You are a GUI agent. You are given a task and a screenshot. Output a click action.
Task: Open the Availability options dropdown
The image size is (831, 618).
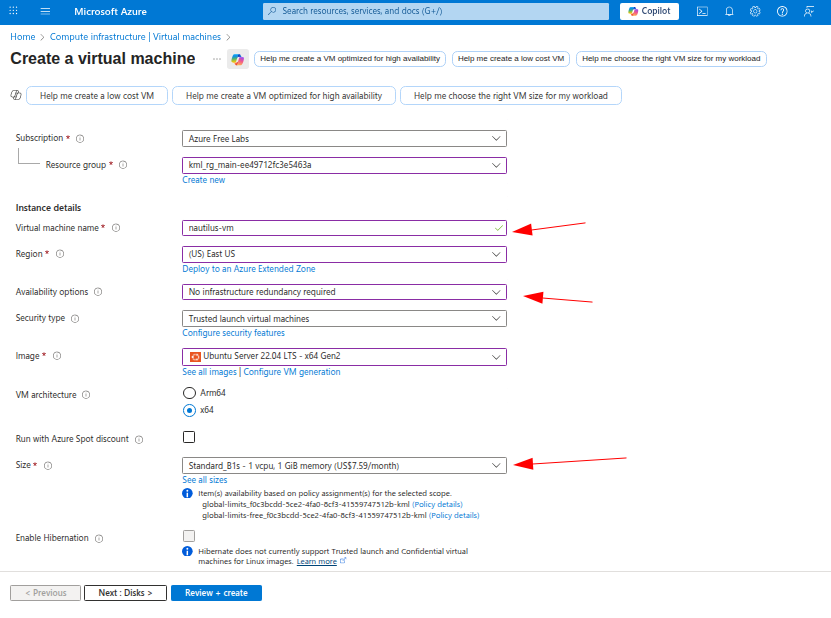(x=344, y=292)
